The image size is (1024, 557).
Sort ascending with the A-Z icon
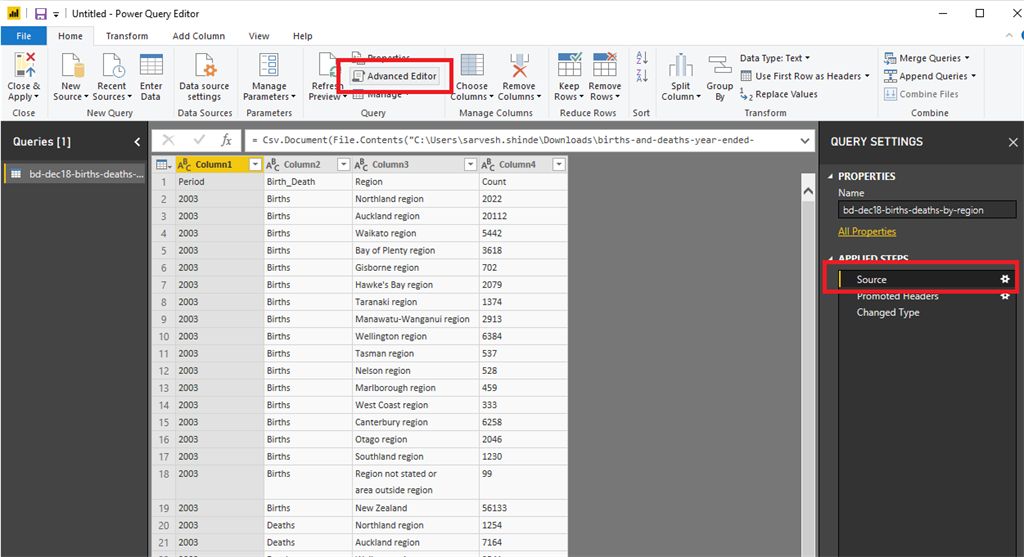[642, 58]
